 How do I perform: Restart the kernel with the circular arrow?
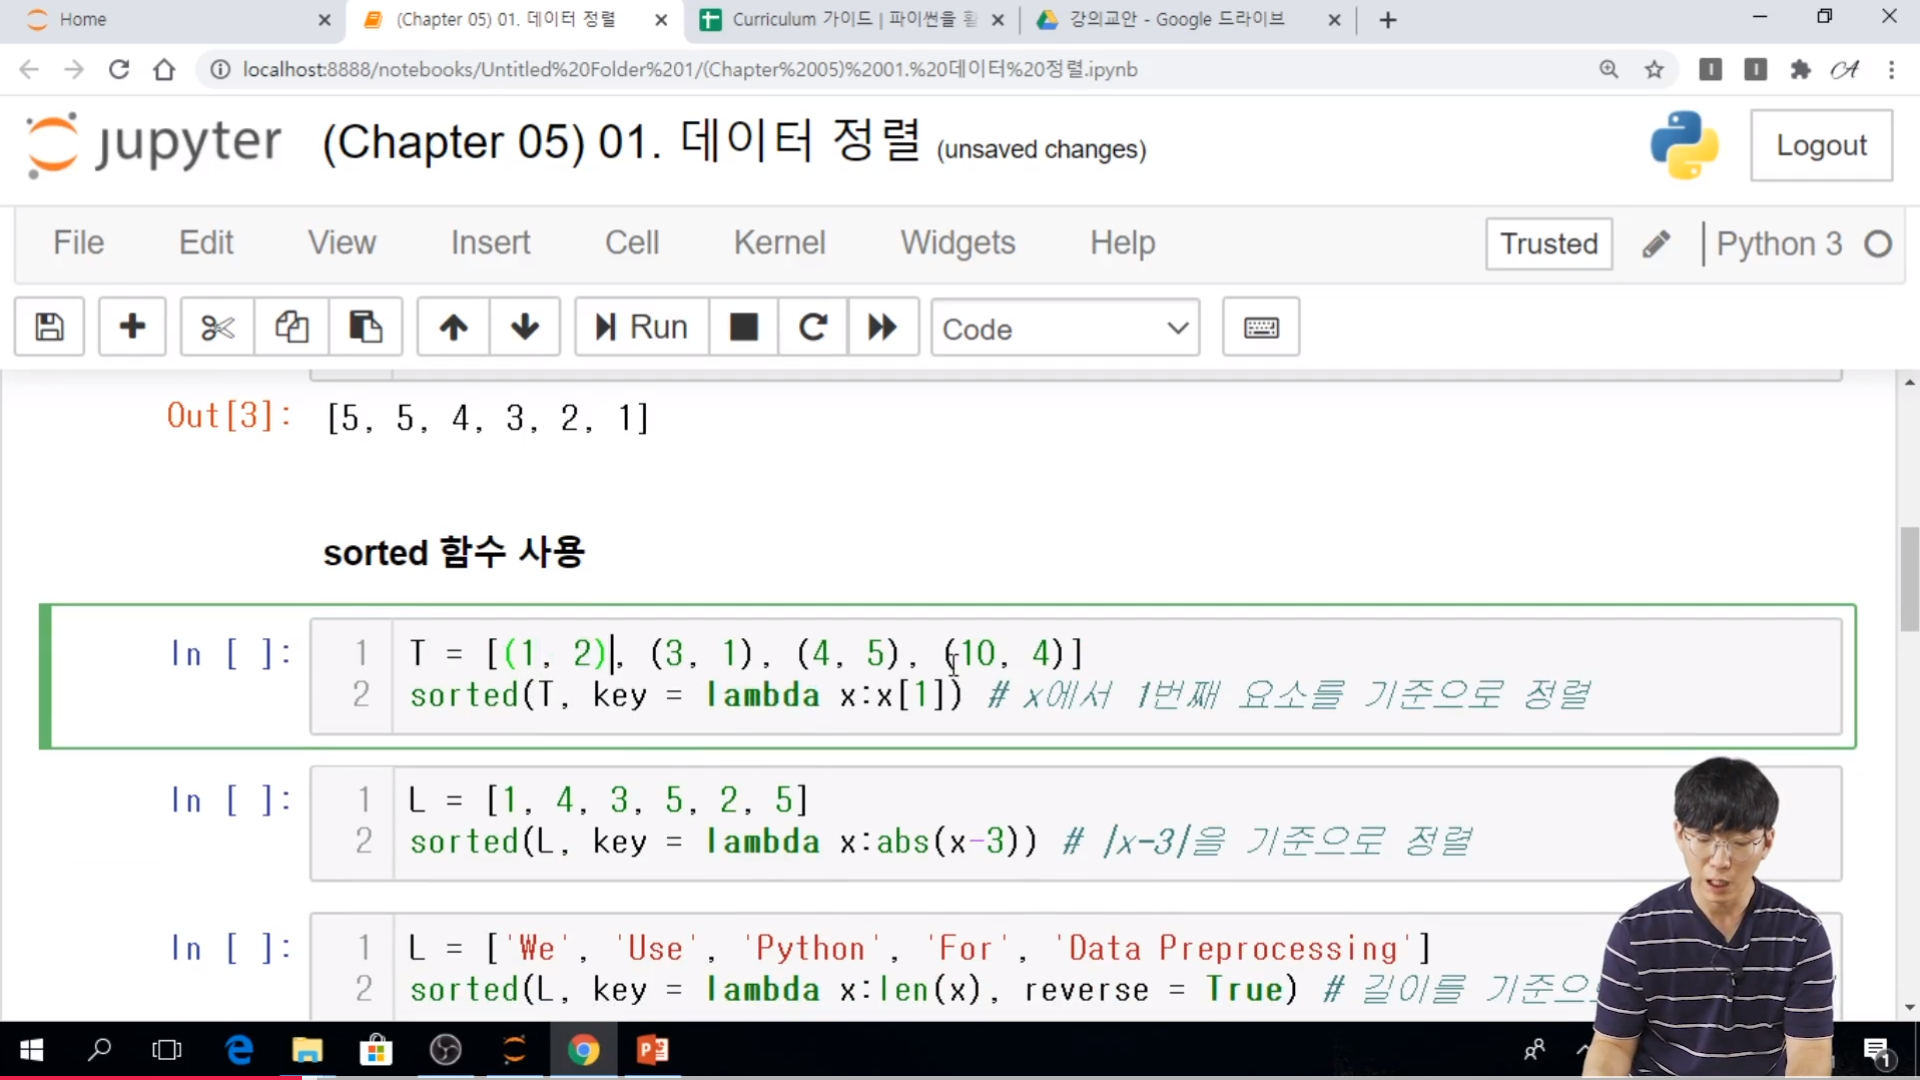pos(812,327)
